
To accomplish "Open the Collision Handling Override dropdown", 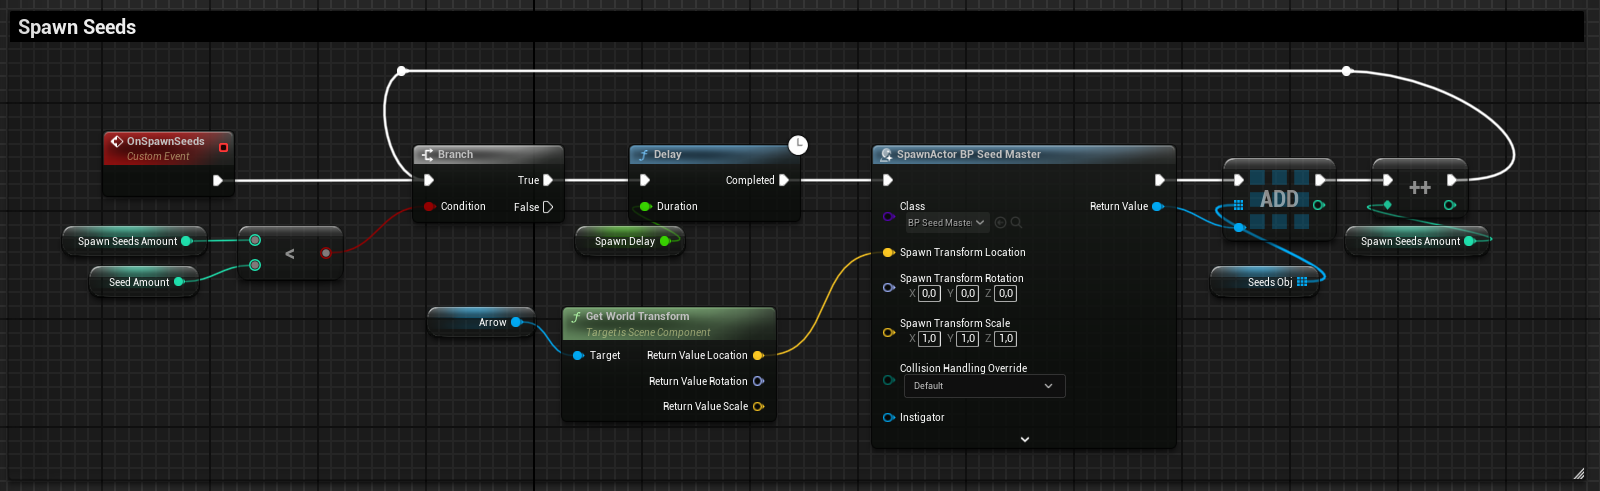I will pos(984,386).
